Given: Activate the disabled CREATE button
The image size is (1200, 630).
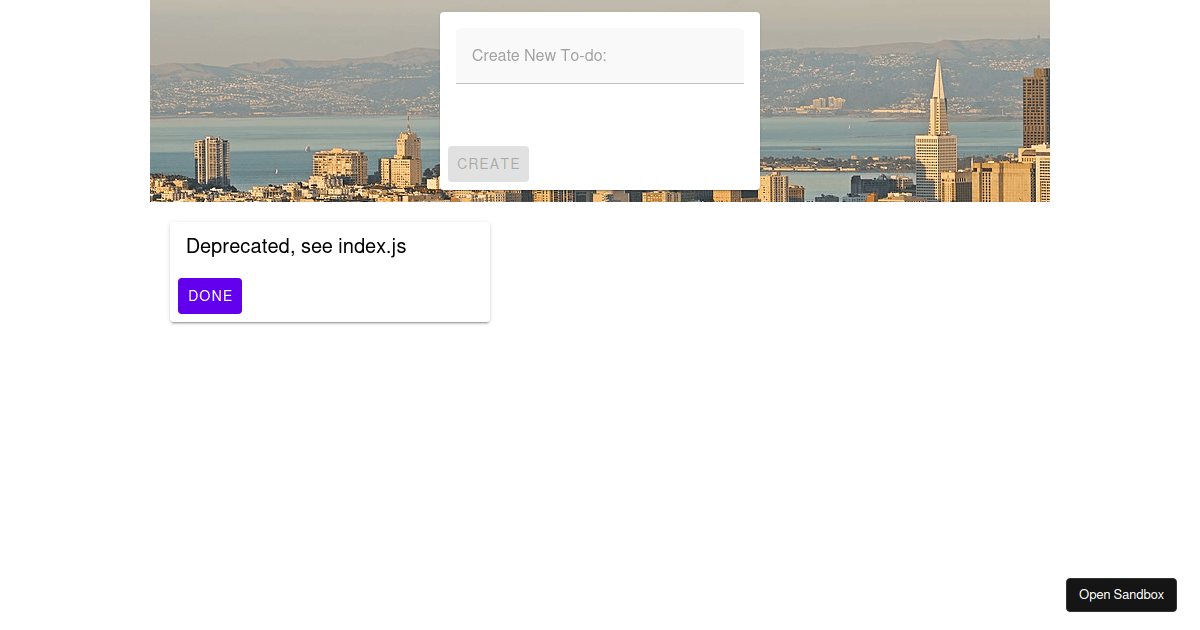Looking at the screenshot, I should click(x=488, y=164).
